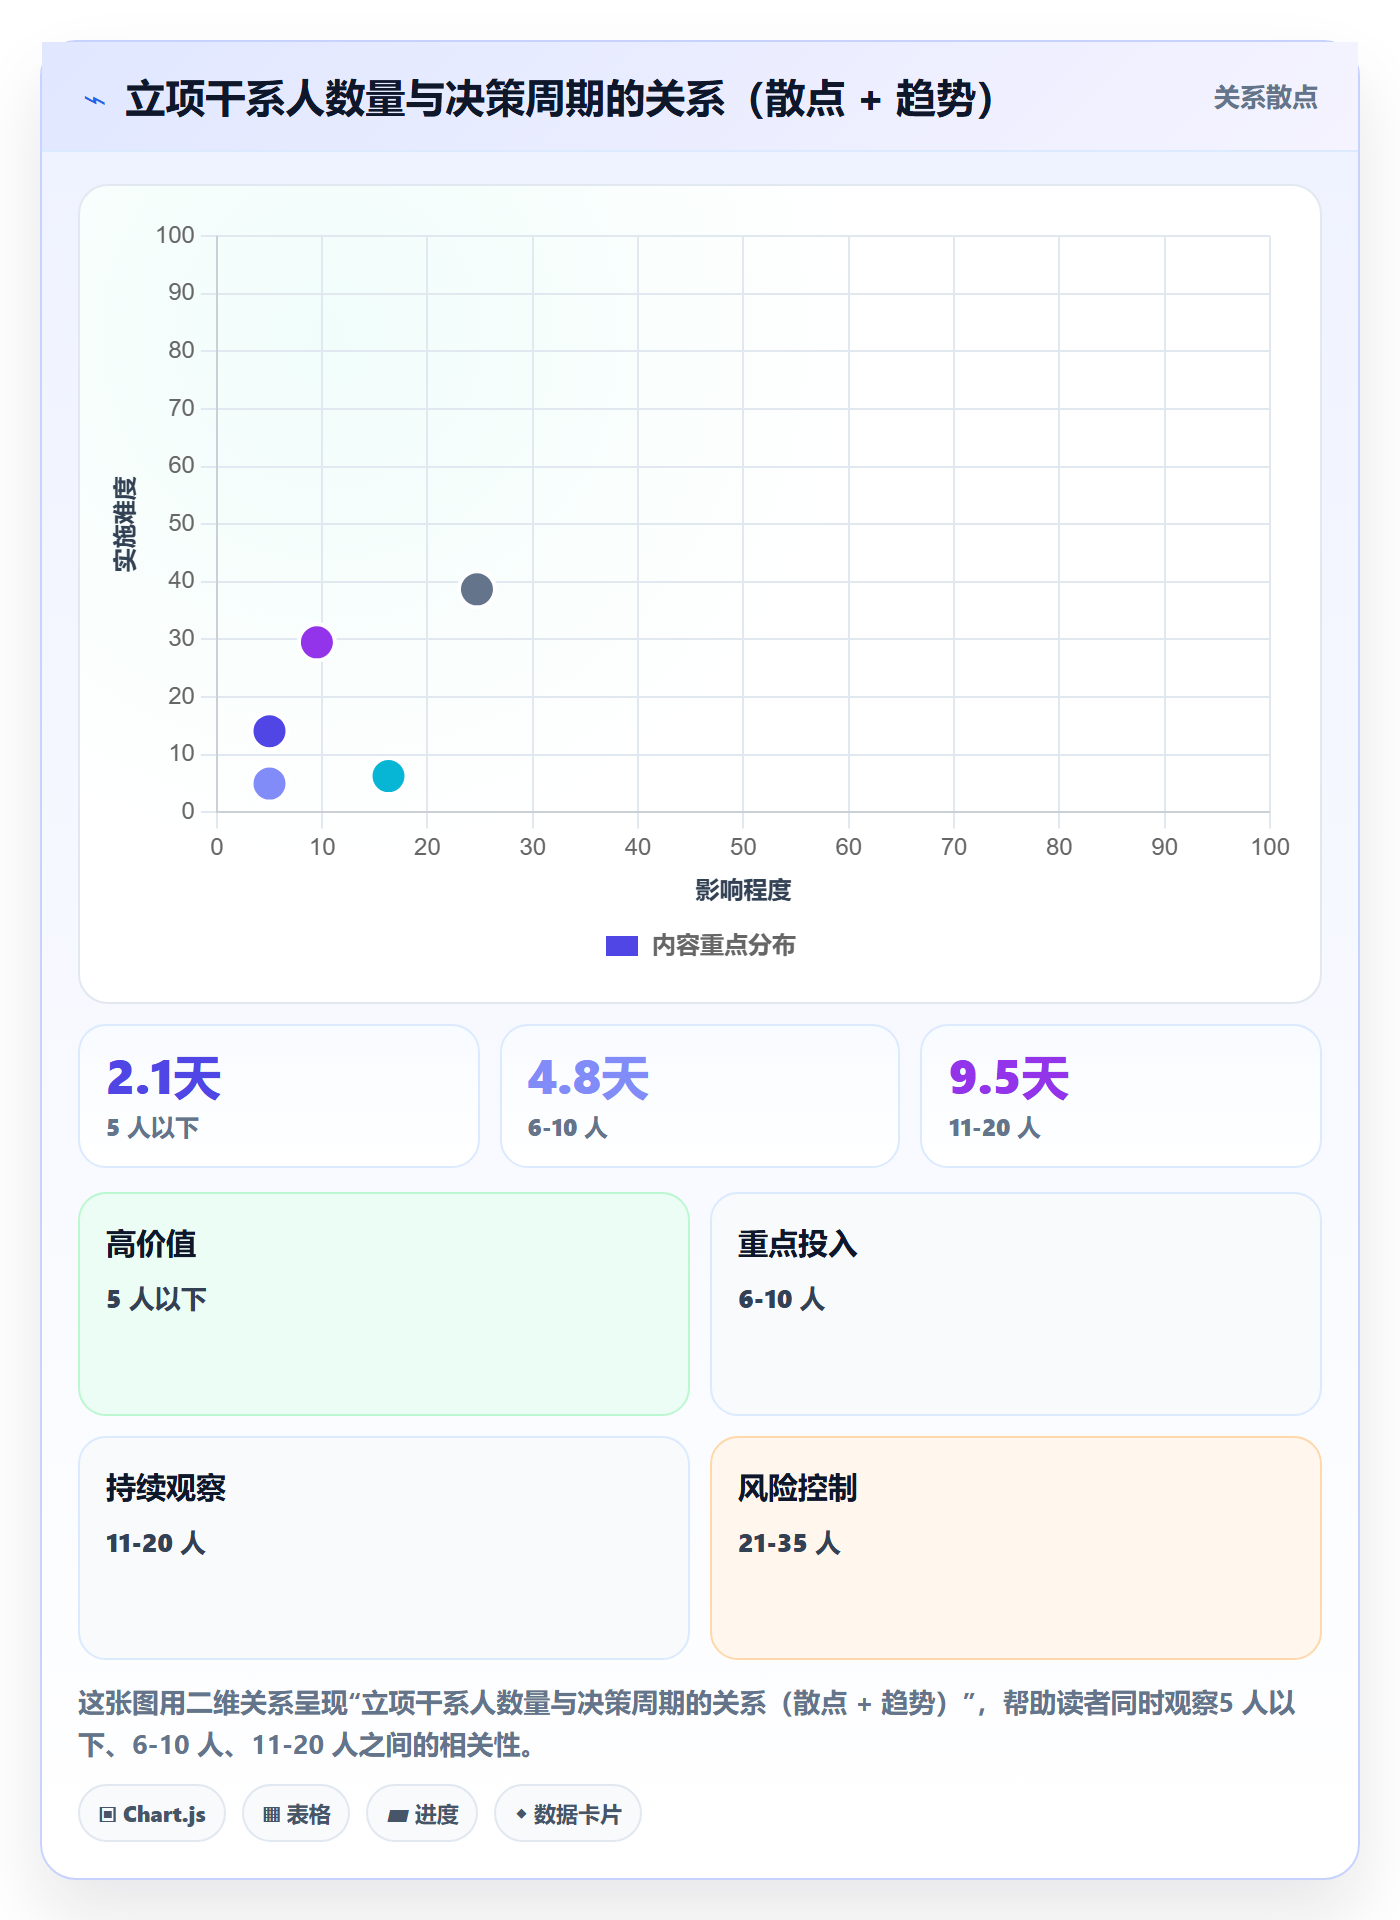The height and width of the screenshot is (1920, 1400).
Task: Click the 6-10 人 label under 4.8天
Action: click(568, 1128)
